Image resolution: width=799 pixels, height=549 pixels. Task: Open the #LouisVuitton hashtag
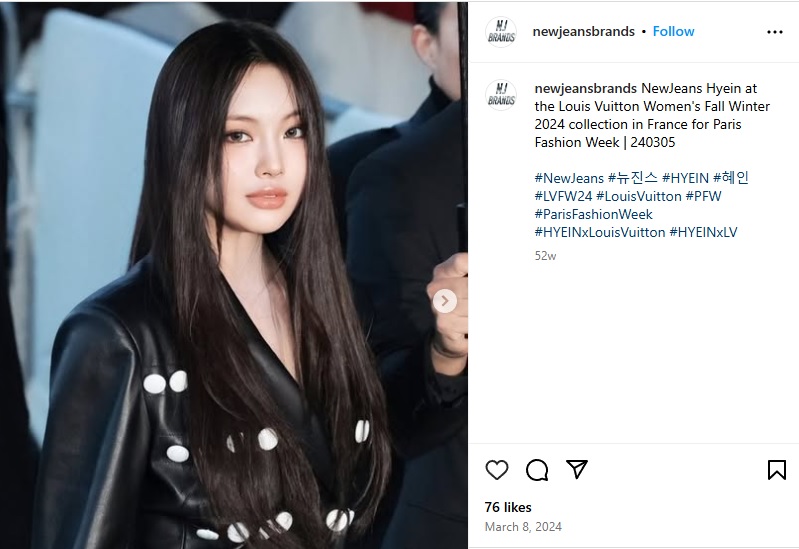click(x=638, y=196)
